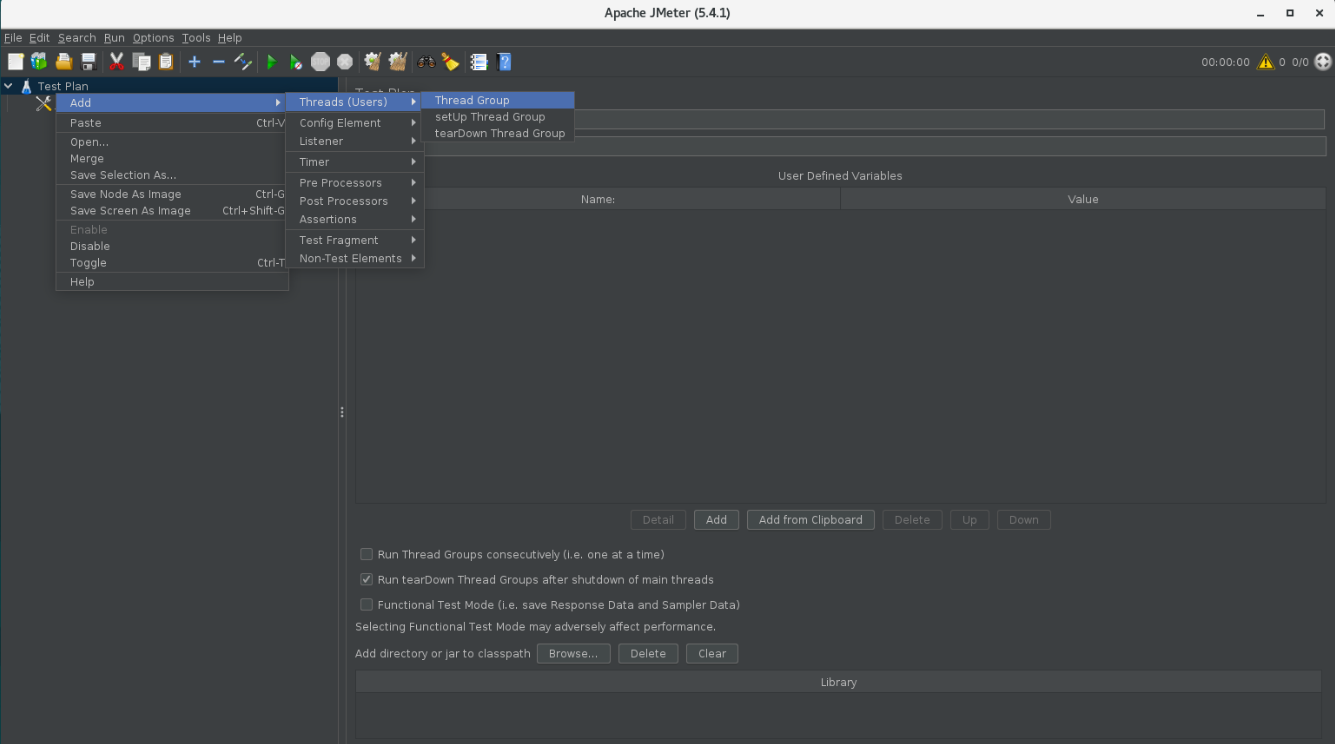The height and width of the screenshot is (746, 1335).
Task: Enable Functional Test Mode checkbox
Action: pyautogui.click(x=366, y=605)
